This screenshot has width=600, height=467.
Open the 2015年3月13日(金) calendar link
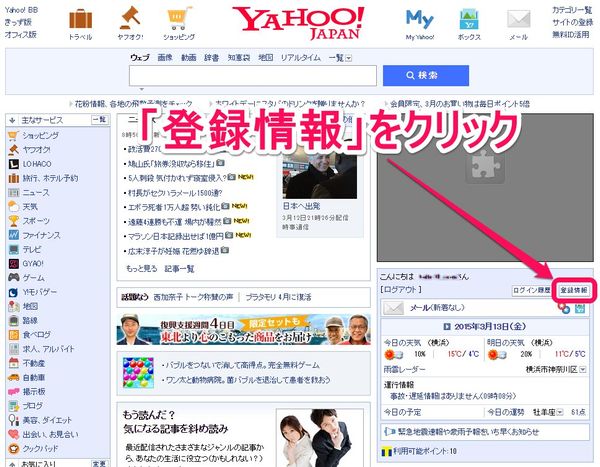point(490,327)
